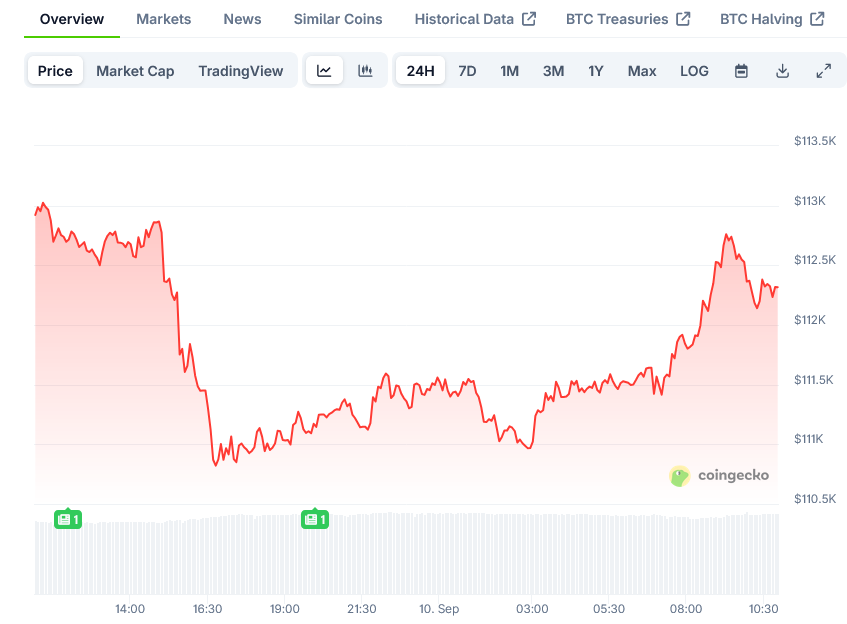Click the $111.5K price axis label

point(814,380)
